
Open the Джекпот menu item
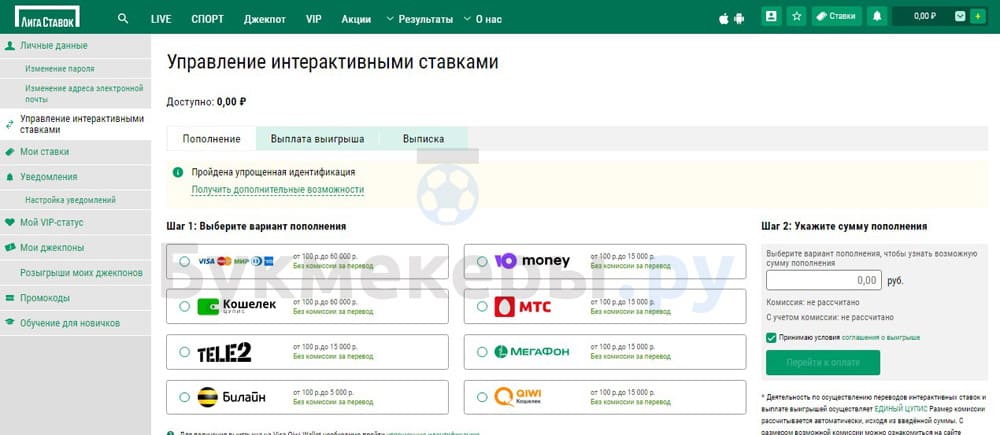[x=265, y=19]
